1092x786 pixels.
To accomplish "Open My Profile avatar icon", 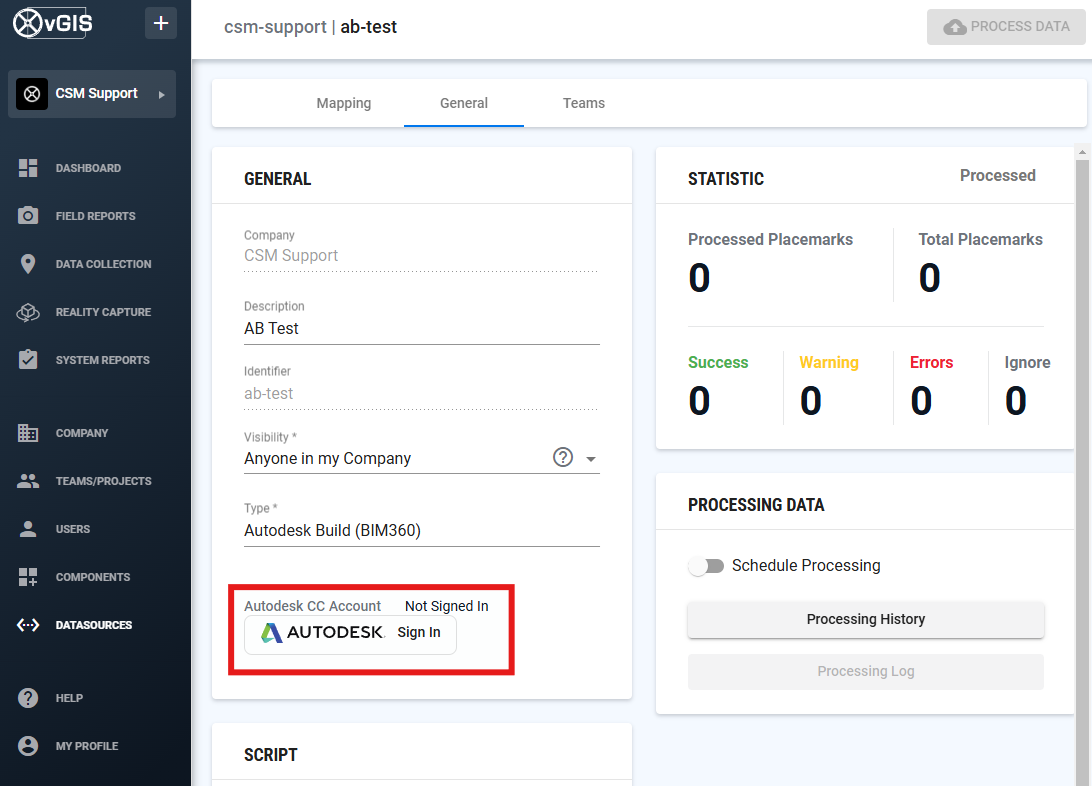I will tap(28, 746).
